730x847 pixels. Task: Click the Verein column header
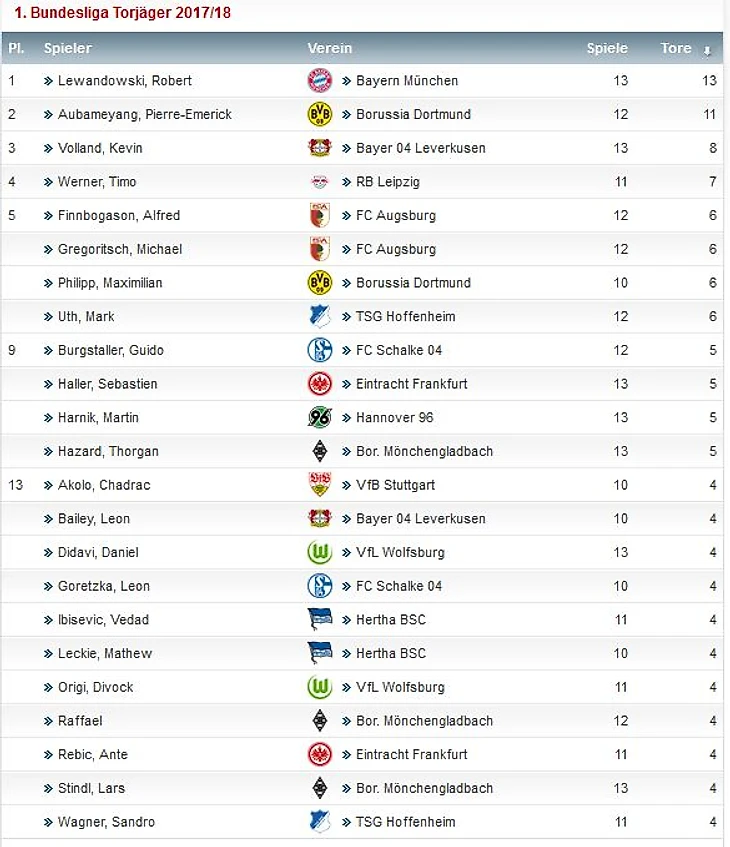coord(330,48)
